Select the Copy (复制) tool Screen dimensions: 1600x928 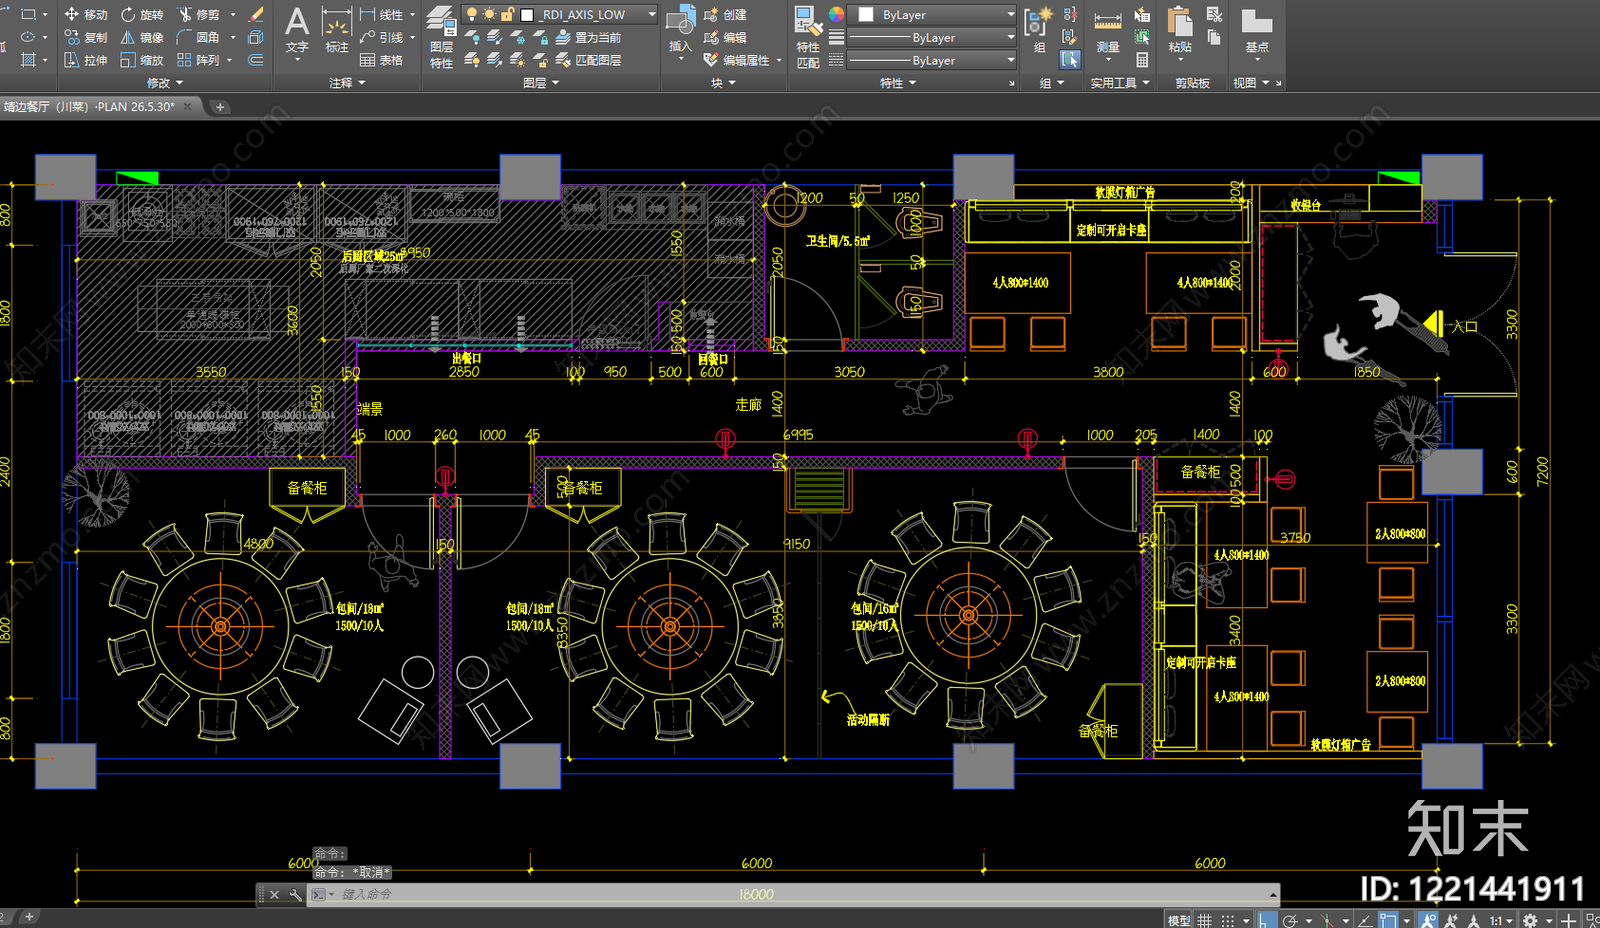pos(86,37)
